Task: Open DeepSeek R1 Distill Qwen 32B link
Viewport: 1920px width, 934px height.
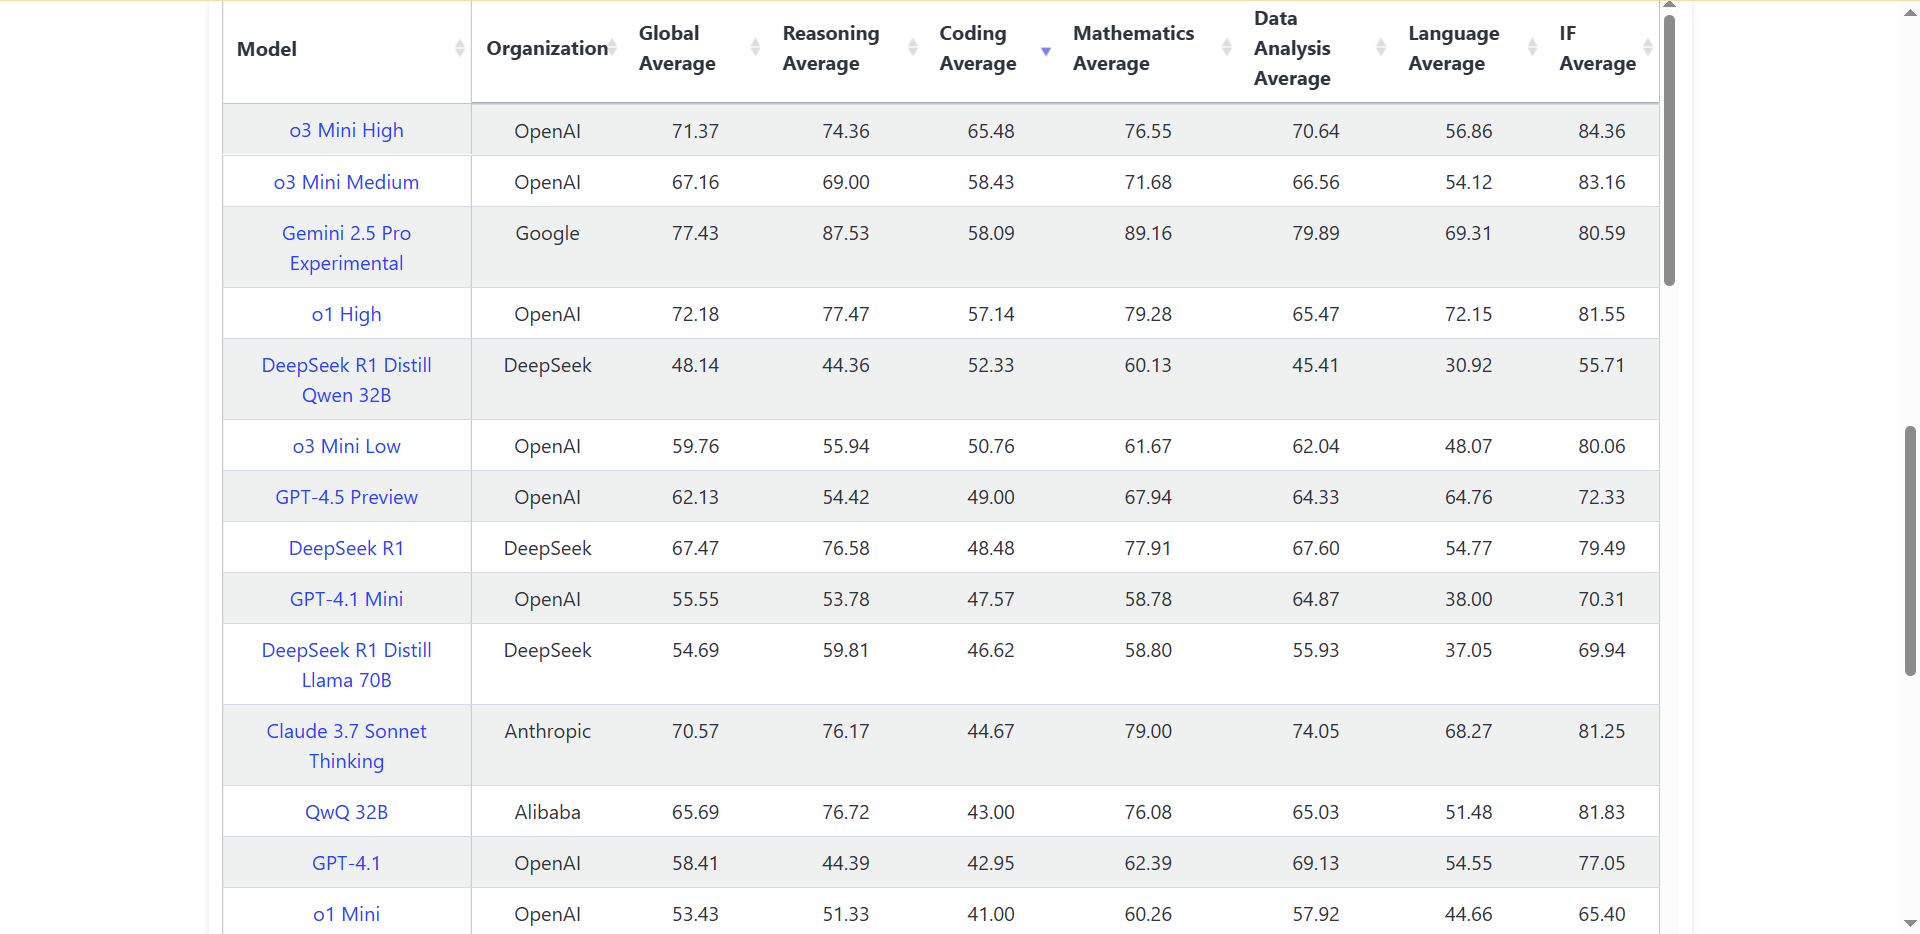Action: [346, 380]
